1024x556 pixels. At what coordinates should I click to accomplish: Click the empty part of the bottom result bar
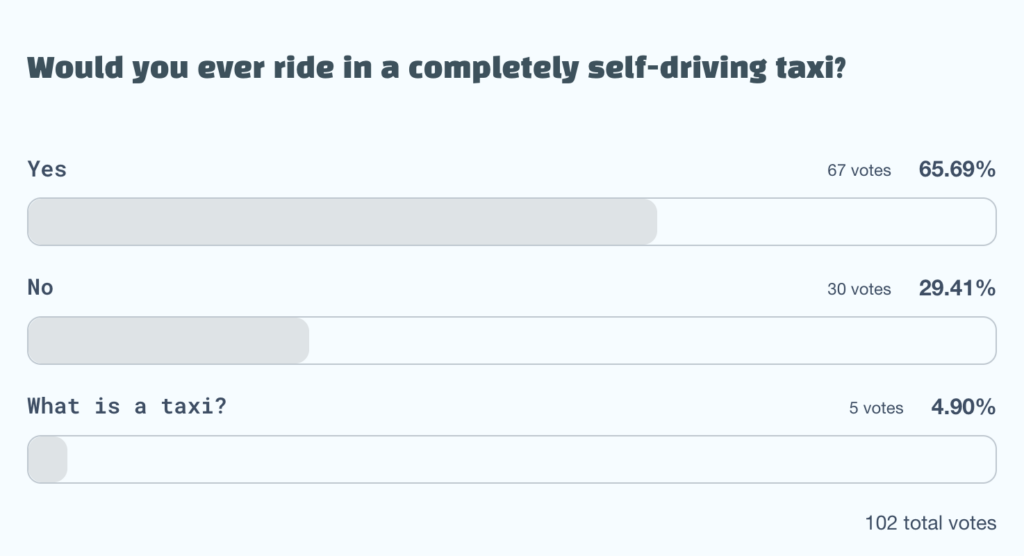tap(530, 460)
